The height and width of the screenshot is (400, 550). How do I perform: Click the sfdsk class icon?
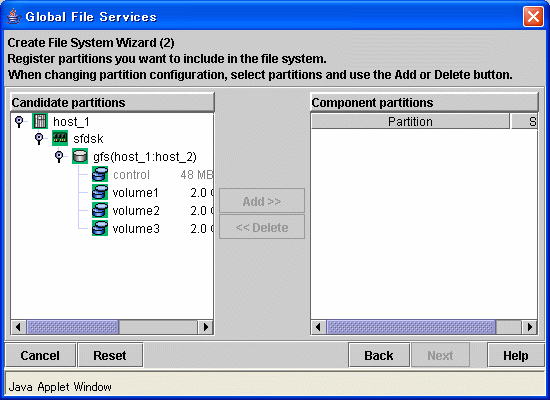point(60,138)
